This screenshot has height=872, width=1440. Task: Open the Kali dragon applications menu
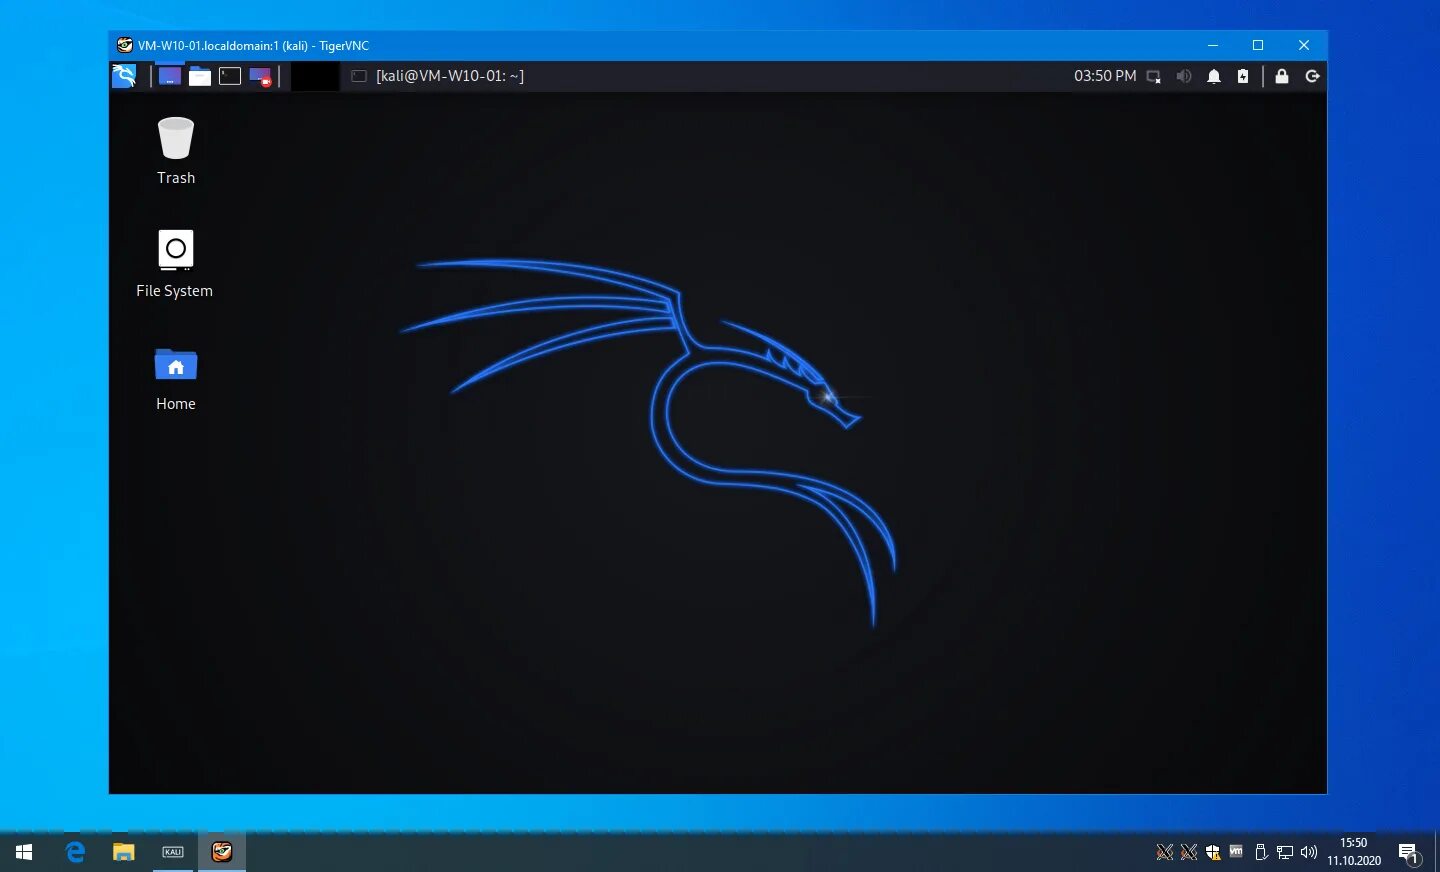[124, 76]
